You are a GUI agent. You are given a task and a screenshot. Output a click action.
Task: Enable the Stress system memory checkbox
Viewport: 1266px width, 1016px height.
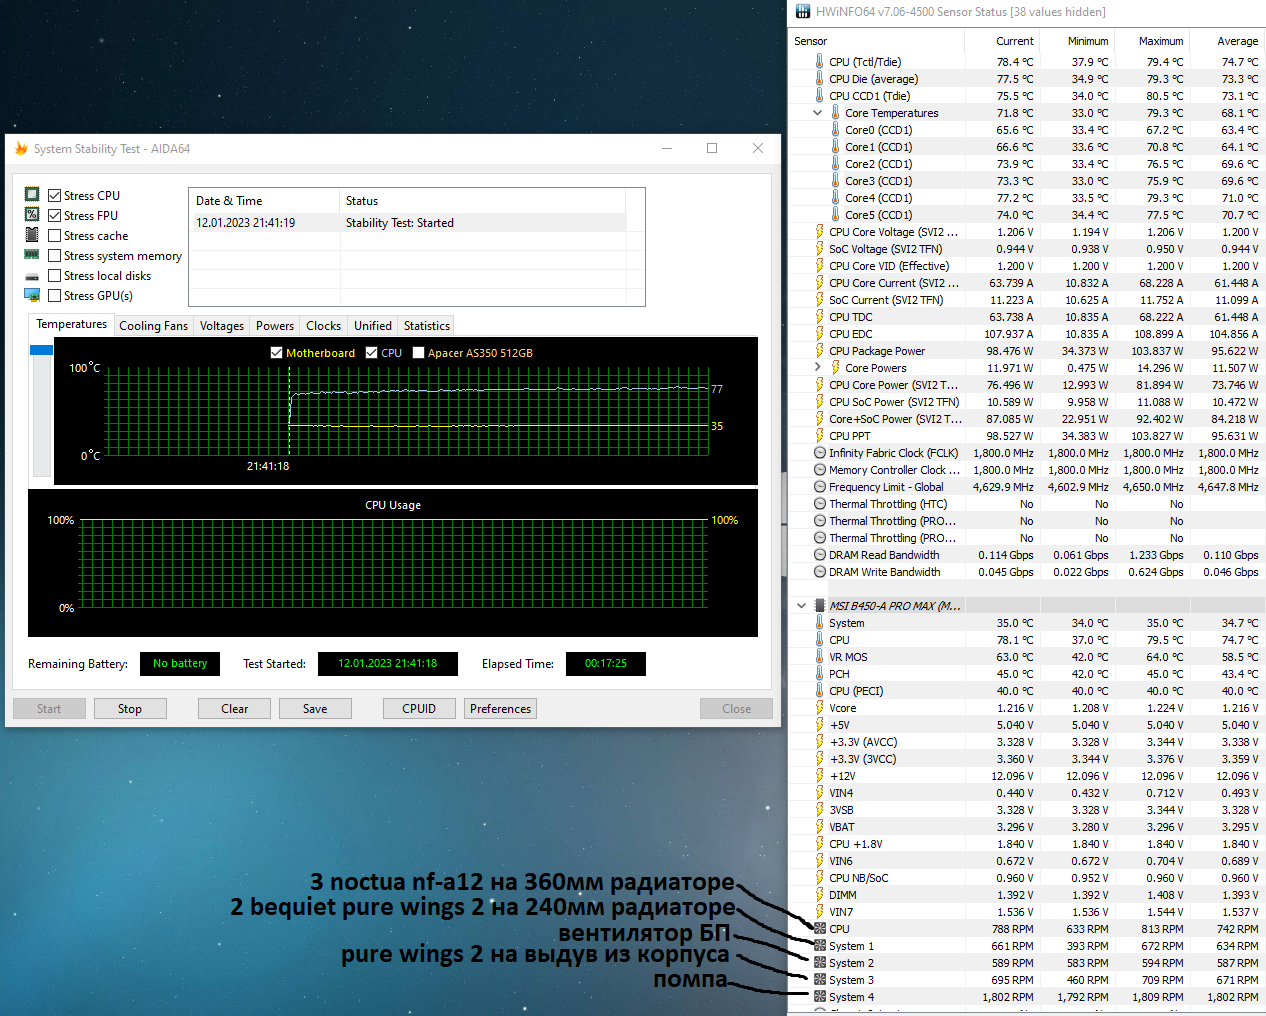54,256
